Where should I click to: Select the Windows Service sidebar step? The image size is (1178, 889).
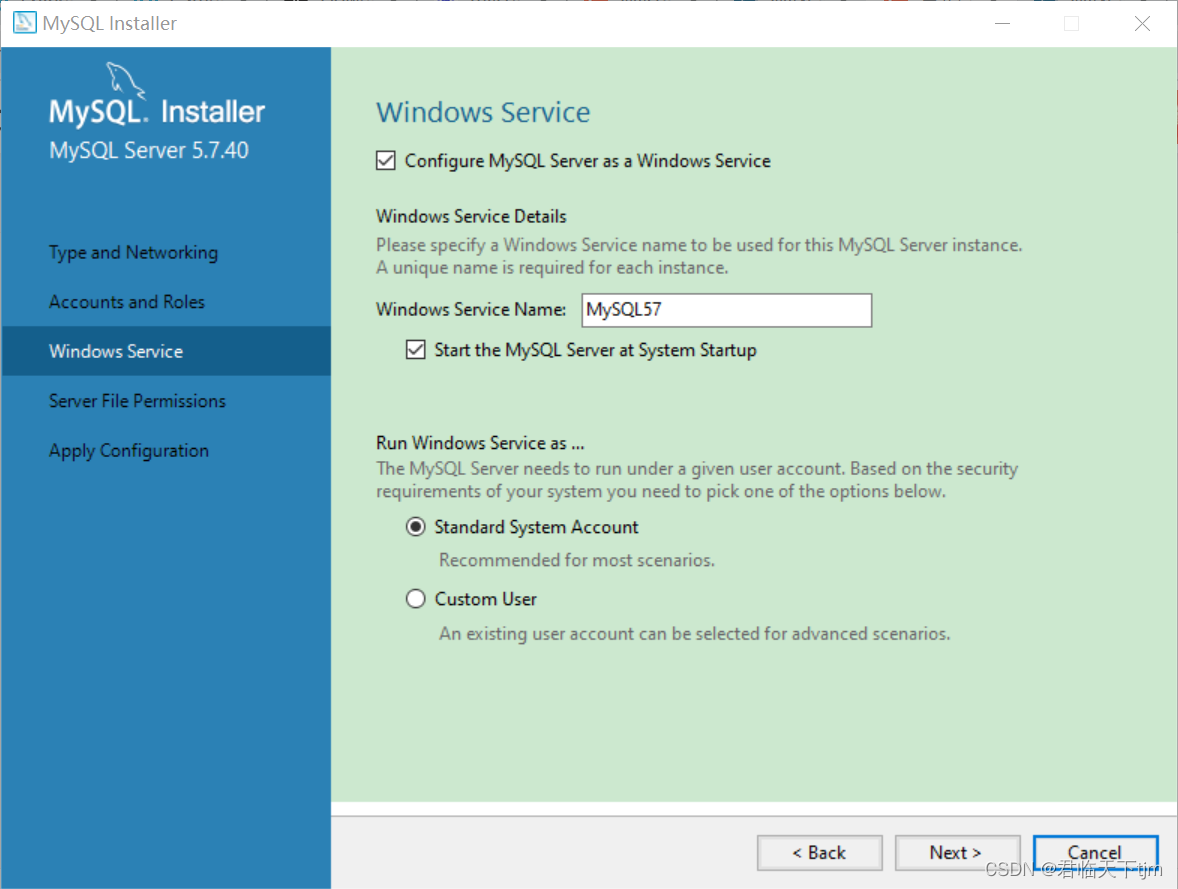166,351
